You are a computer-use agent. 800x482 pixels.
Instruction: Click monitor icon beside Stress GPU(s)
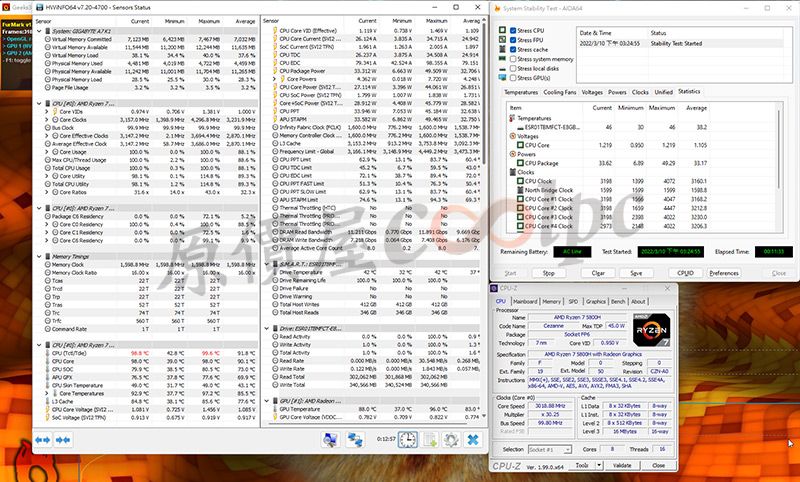[503, 78]
